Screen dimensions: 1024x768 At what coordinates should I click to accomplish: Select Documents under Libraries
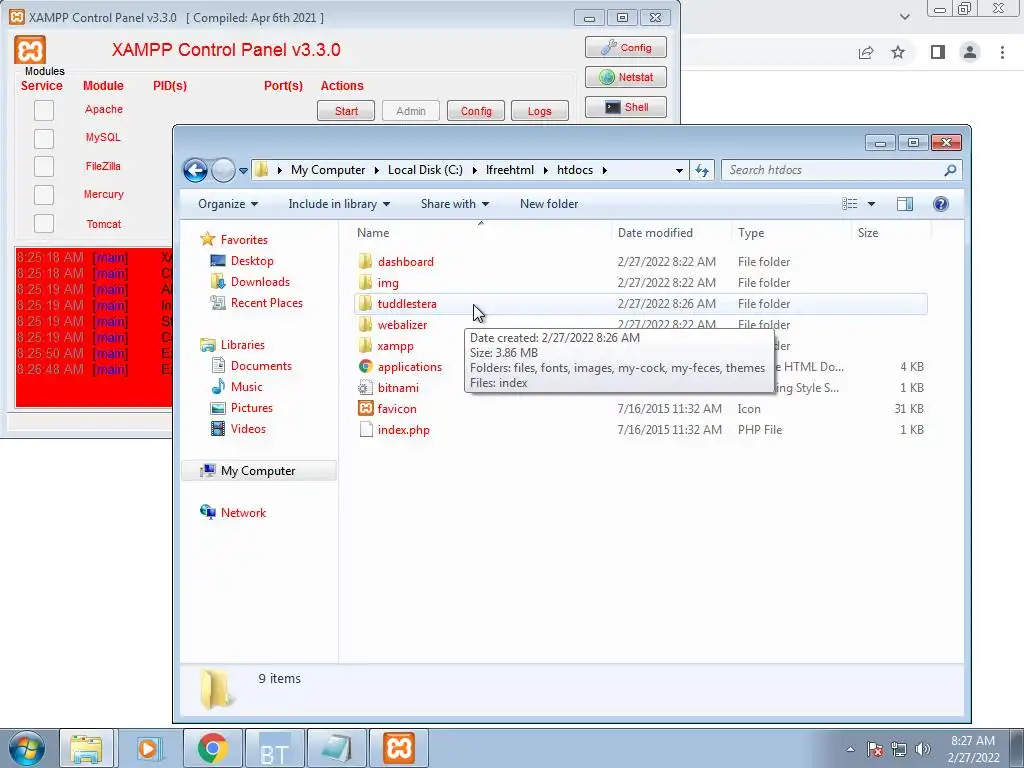point(261,366)
